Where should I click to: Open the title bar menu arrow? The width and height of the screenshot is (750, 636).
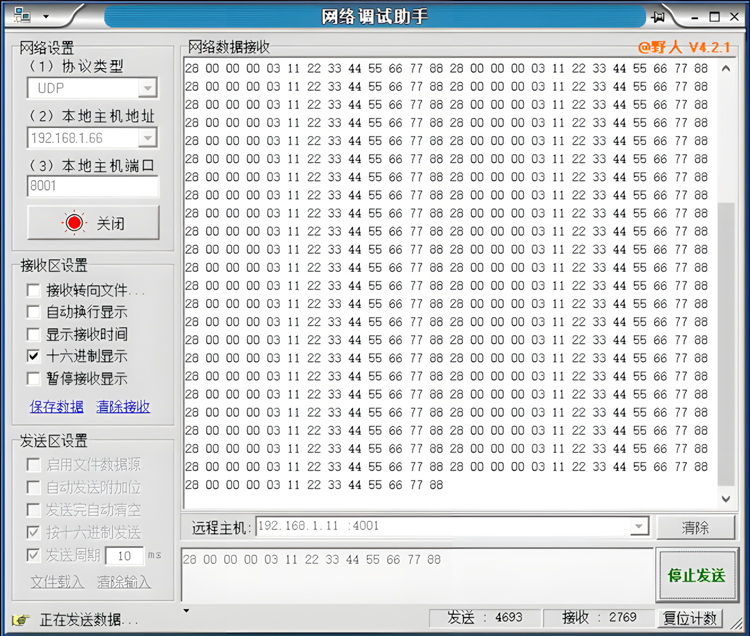pos(45,17)
